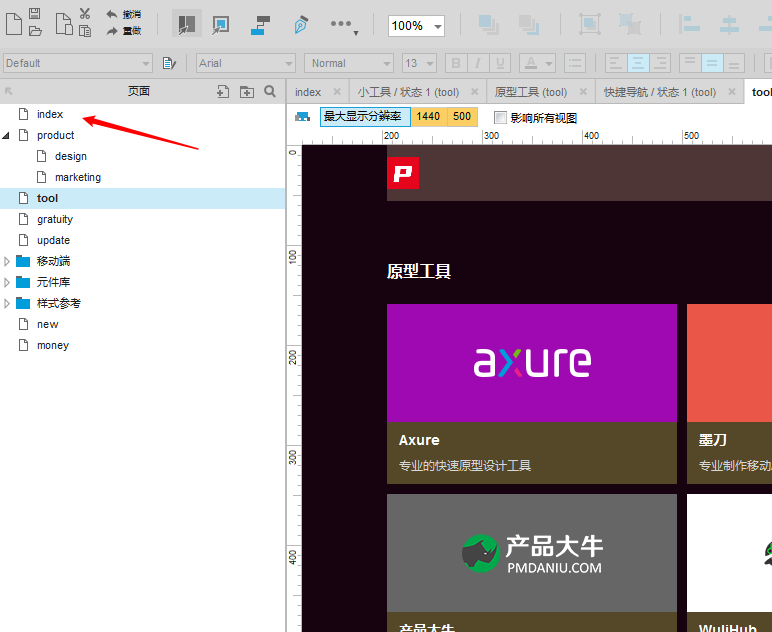This screenshot has height=632, width=772.
Task: Align text right
Action: click(660, 63)
